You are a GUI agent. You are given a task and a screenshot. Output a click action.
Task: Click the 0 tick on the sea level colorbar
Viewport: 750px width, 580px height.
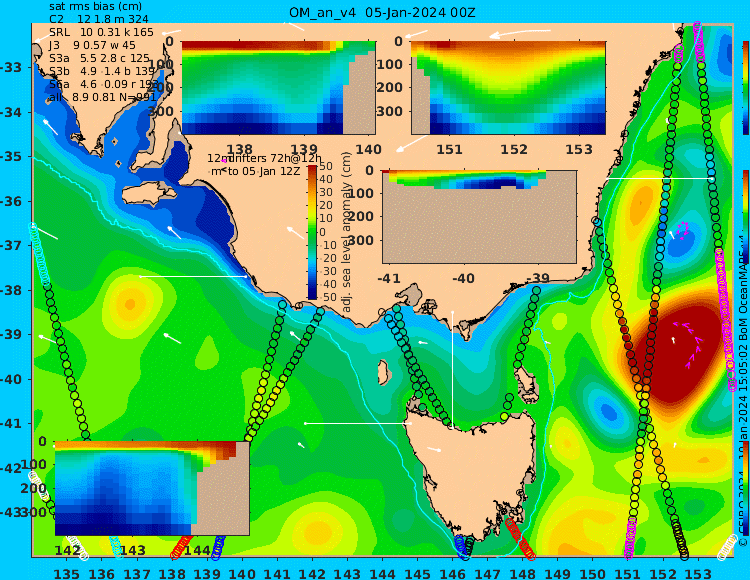point(322,232)
